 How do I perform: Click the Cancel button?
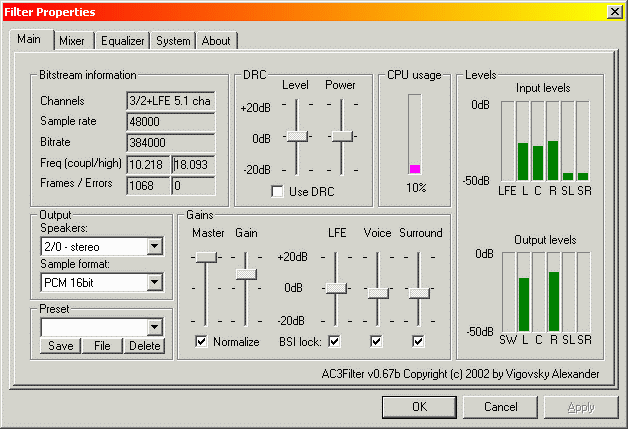[501, 407]
